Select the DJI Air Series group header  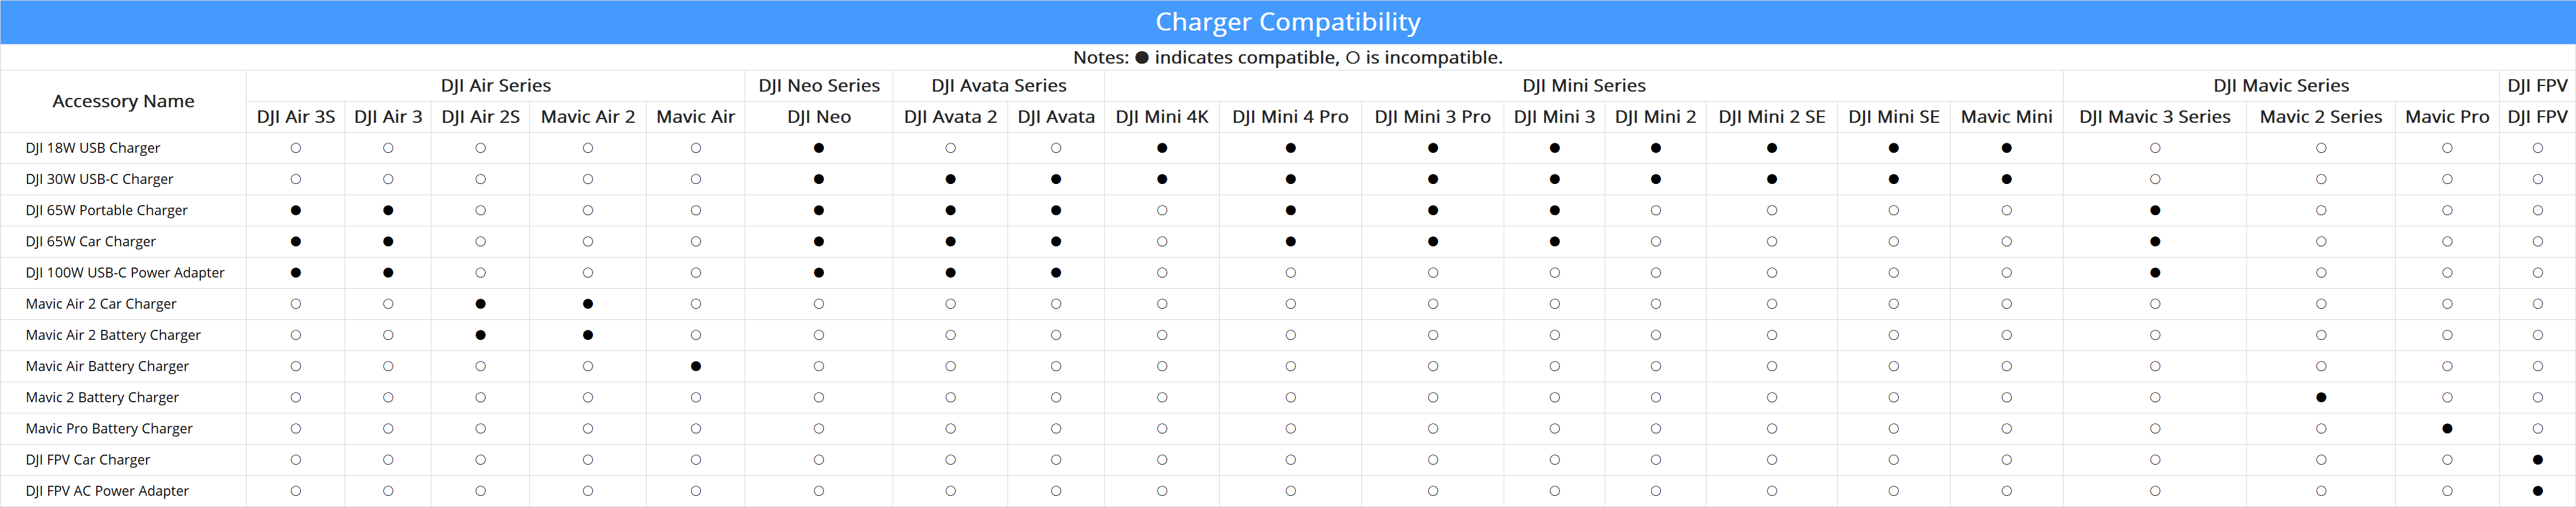(x=496, y=86)
